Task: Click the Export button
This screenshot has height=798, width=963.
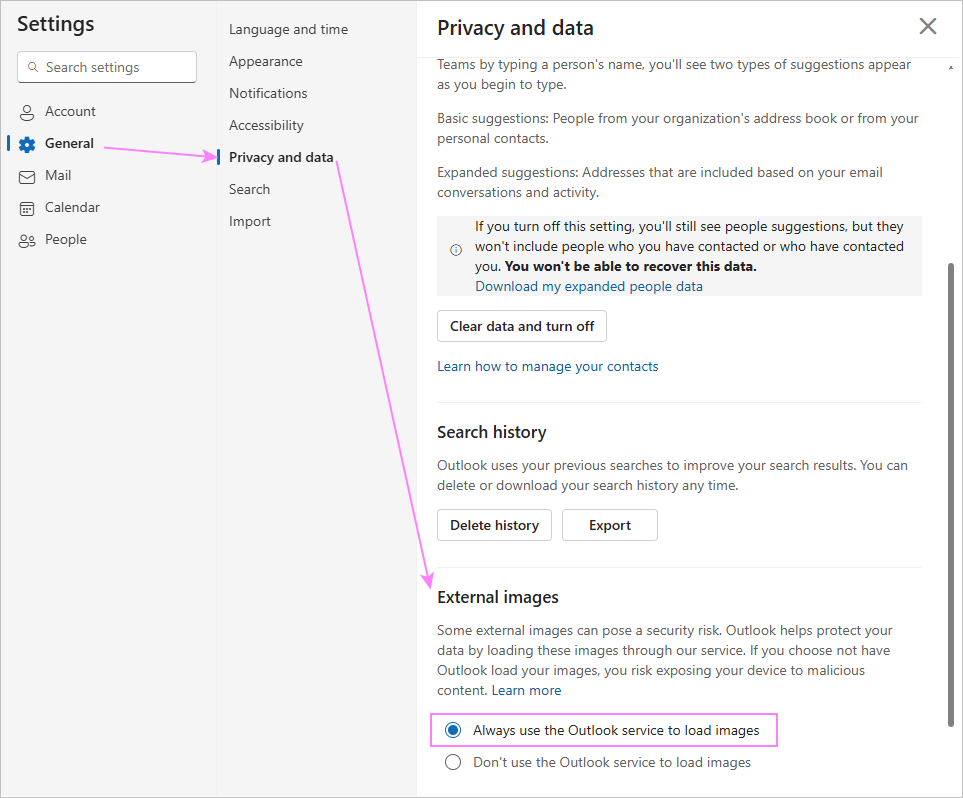Action: (609, 525)
